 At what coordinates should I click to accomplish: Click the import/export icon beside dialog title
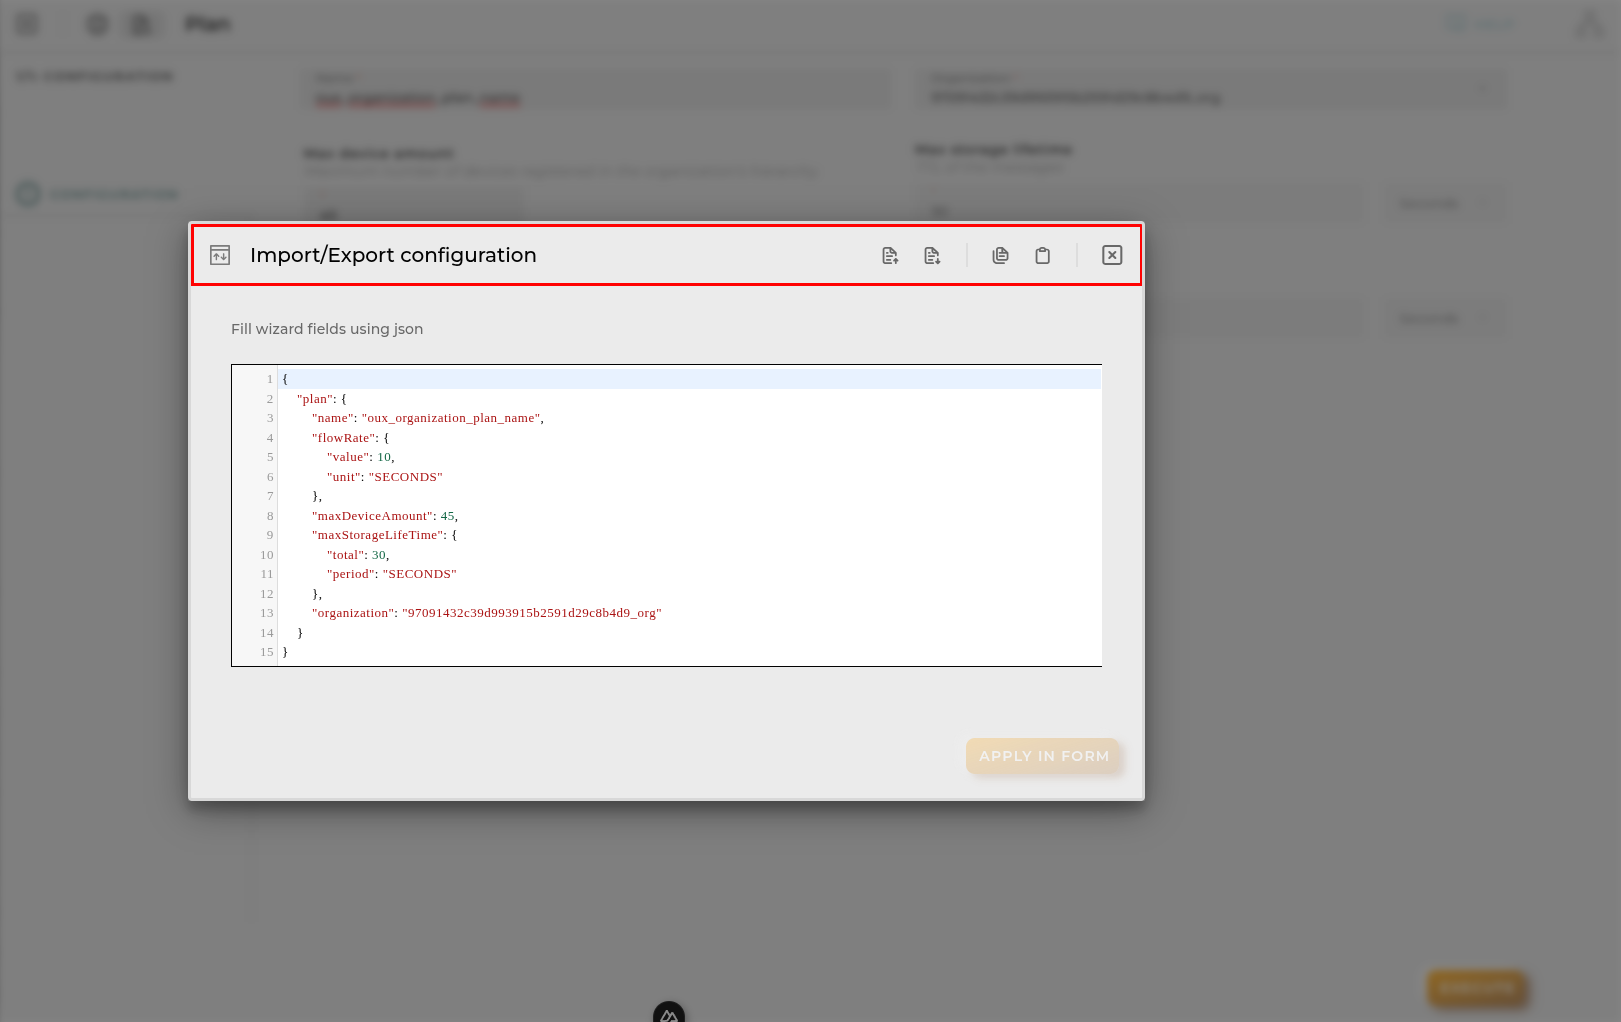pyautogui.click(x=220, y=255)
